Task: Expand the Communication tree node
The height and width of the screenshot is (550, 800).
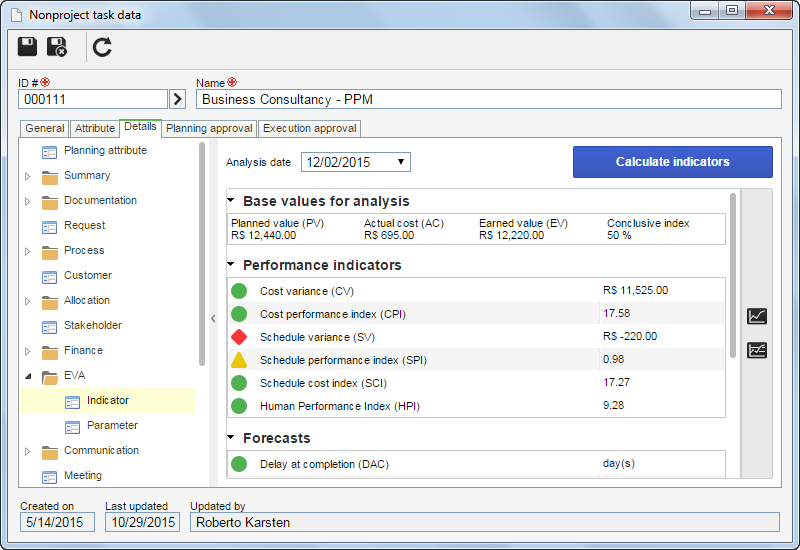Action: pos(28,451)
